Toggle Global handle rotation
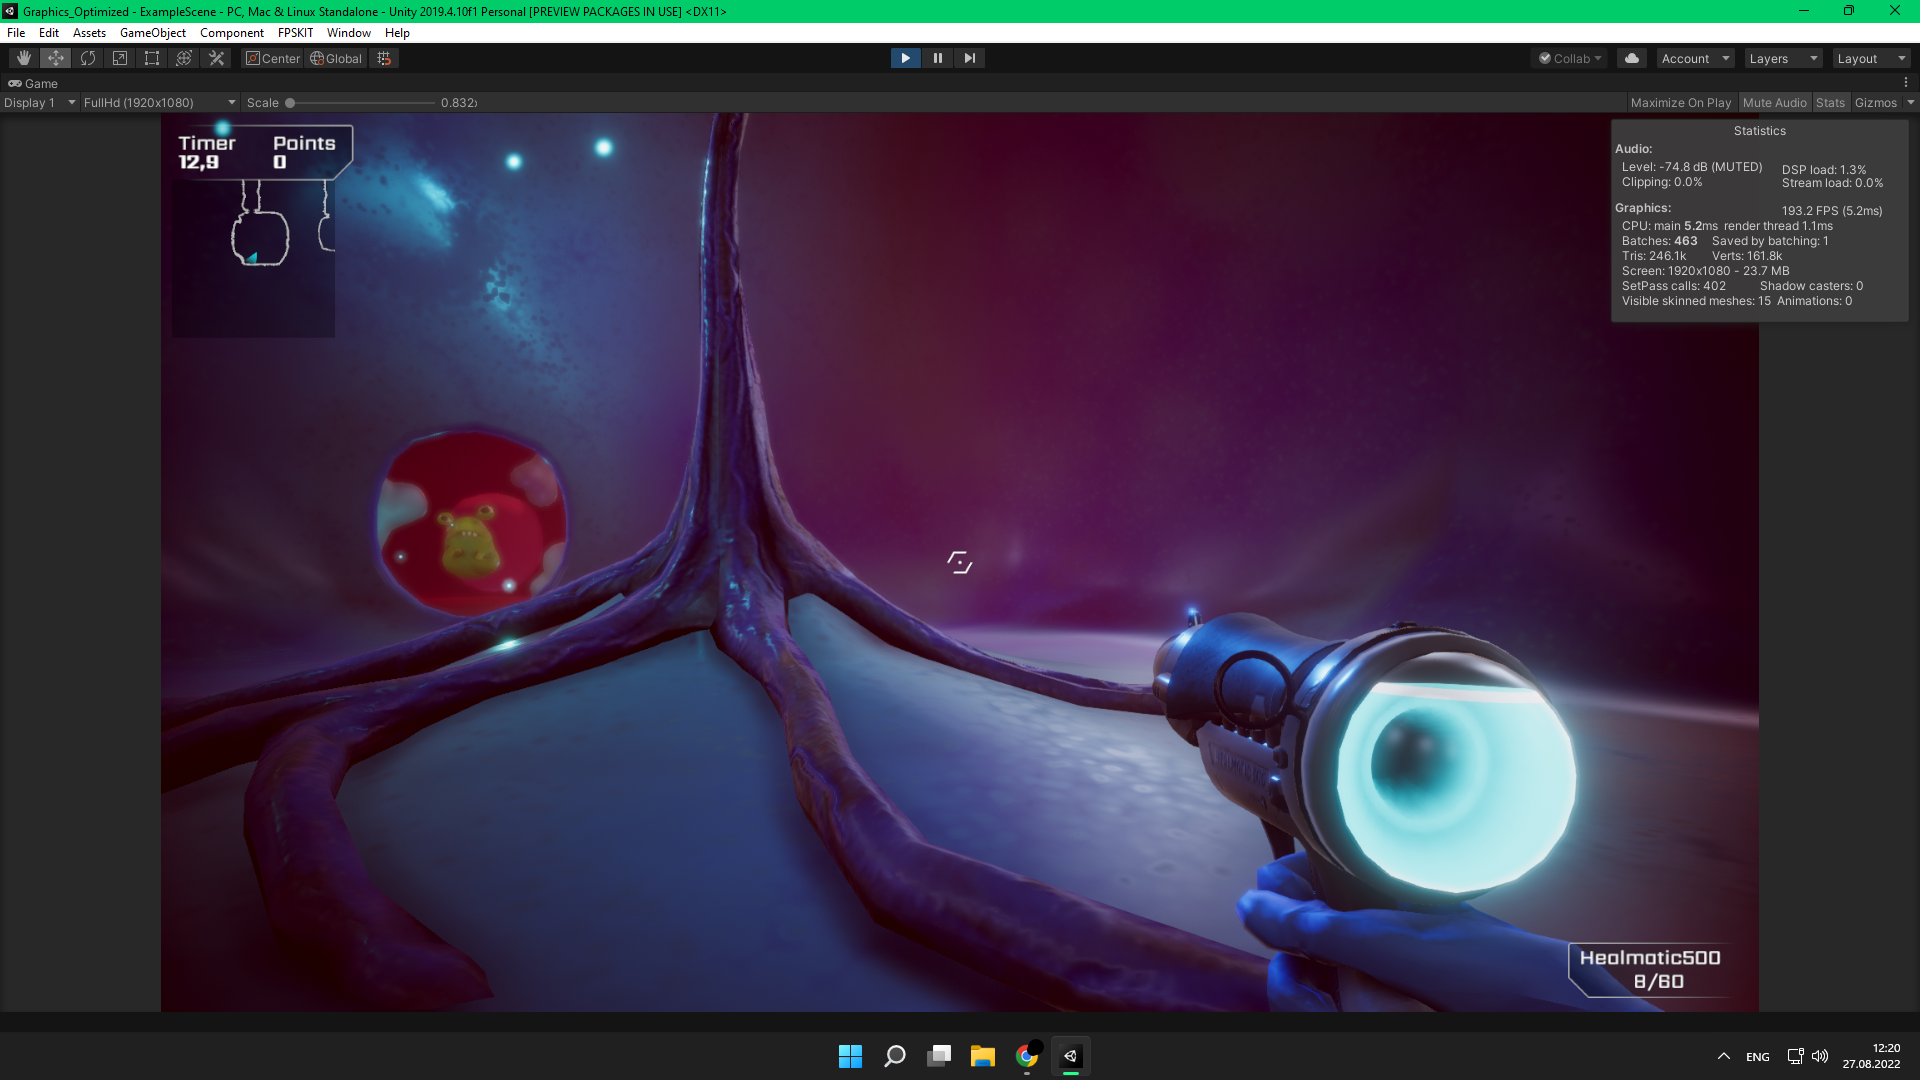 pos(336,58)
